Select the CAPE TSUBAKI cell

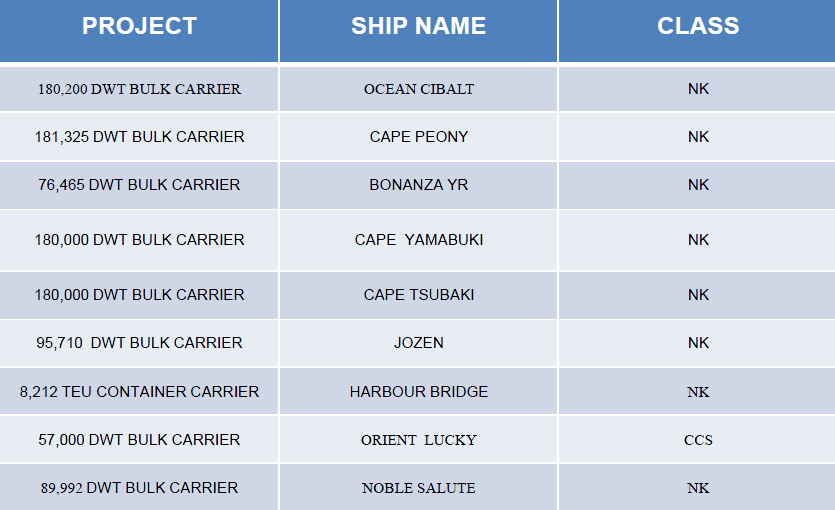pyautogui.click(x=419, y=295)
